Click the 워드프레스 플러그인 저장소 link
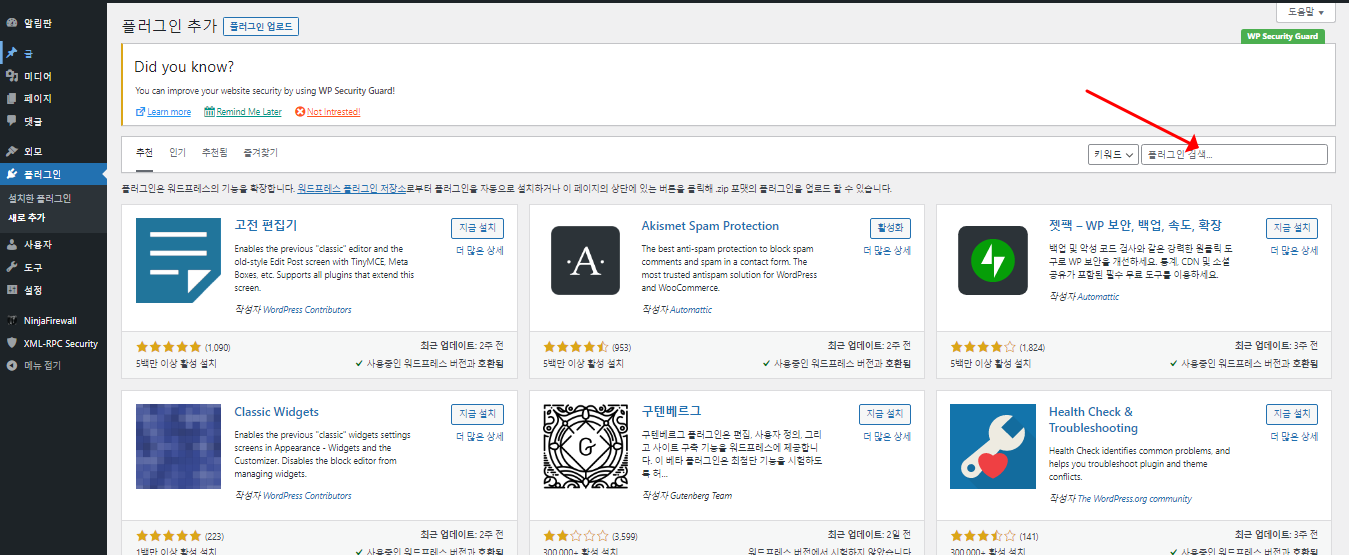The image size is (1349, 555). click(x=351, y=188)
